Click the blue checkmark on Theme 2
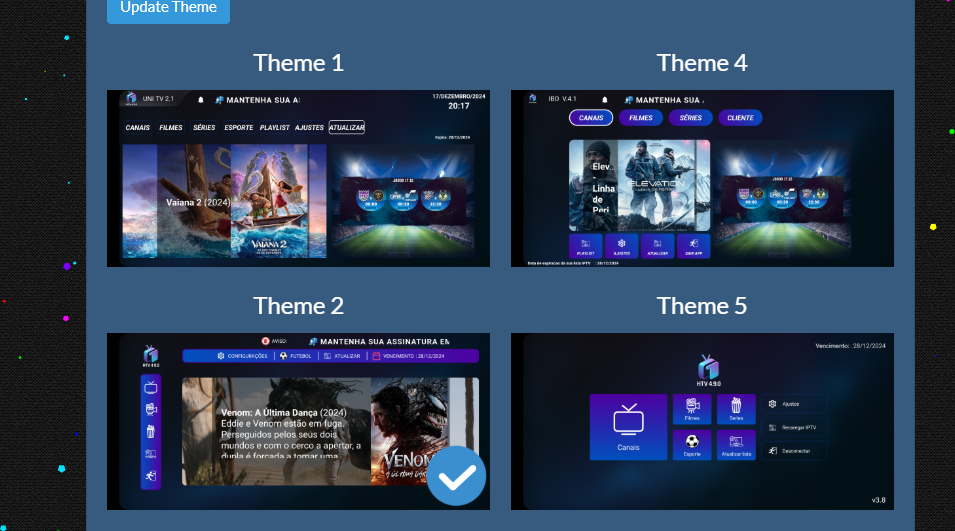Viewport: 955px width, 531px height. click(x=456, y=476)
